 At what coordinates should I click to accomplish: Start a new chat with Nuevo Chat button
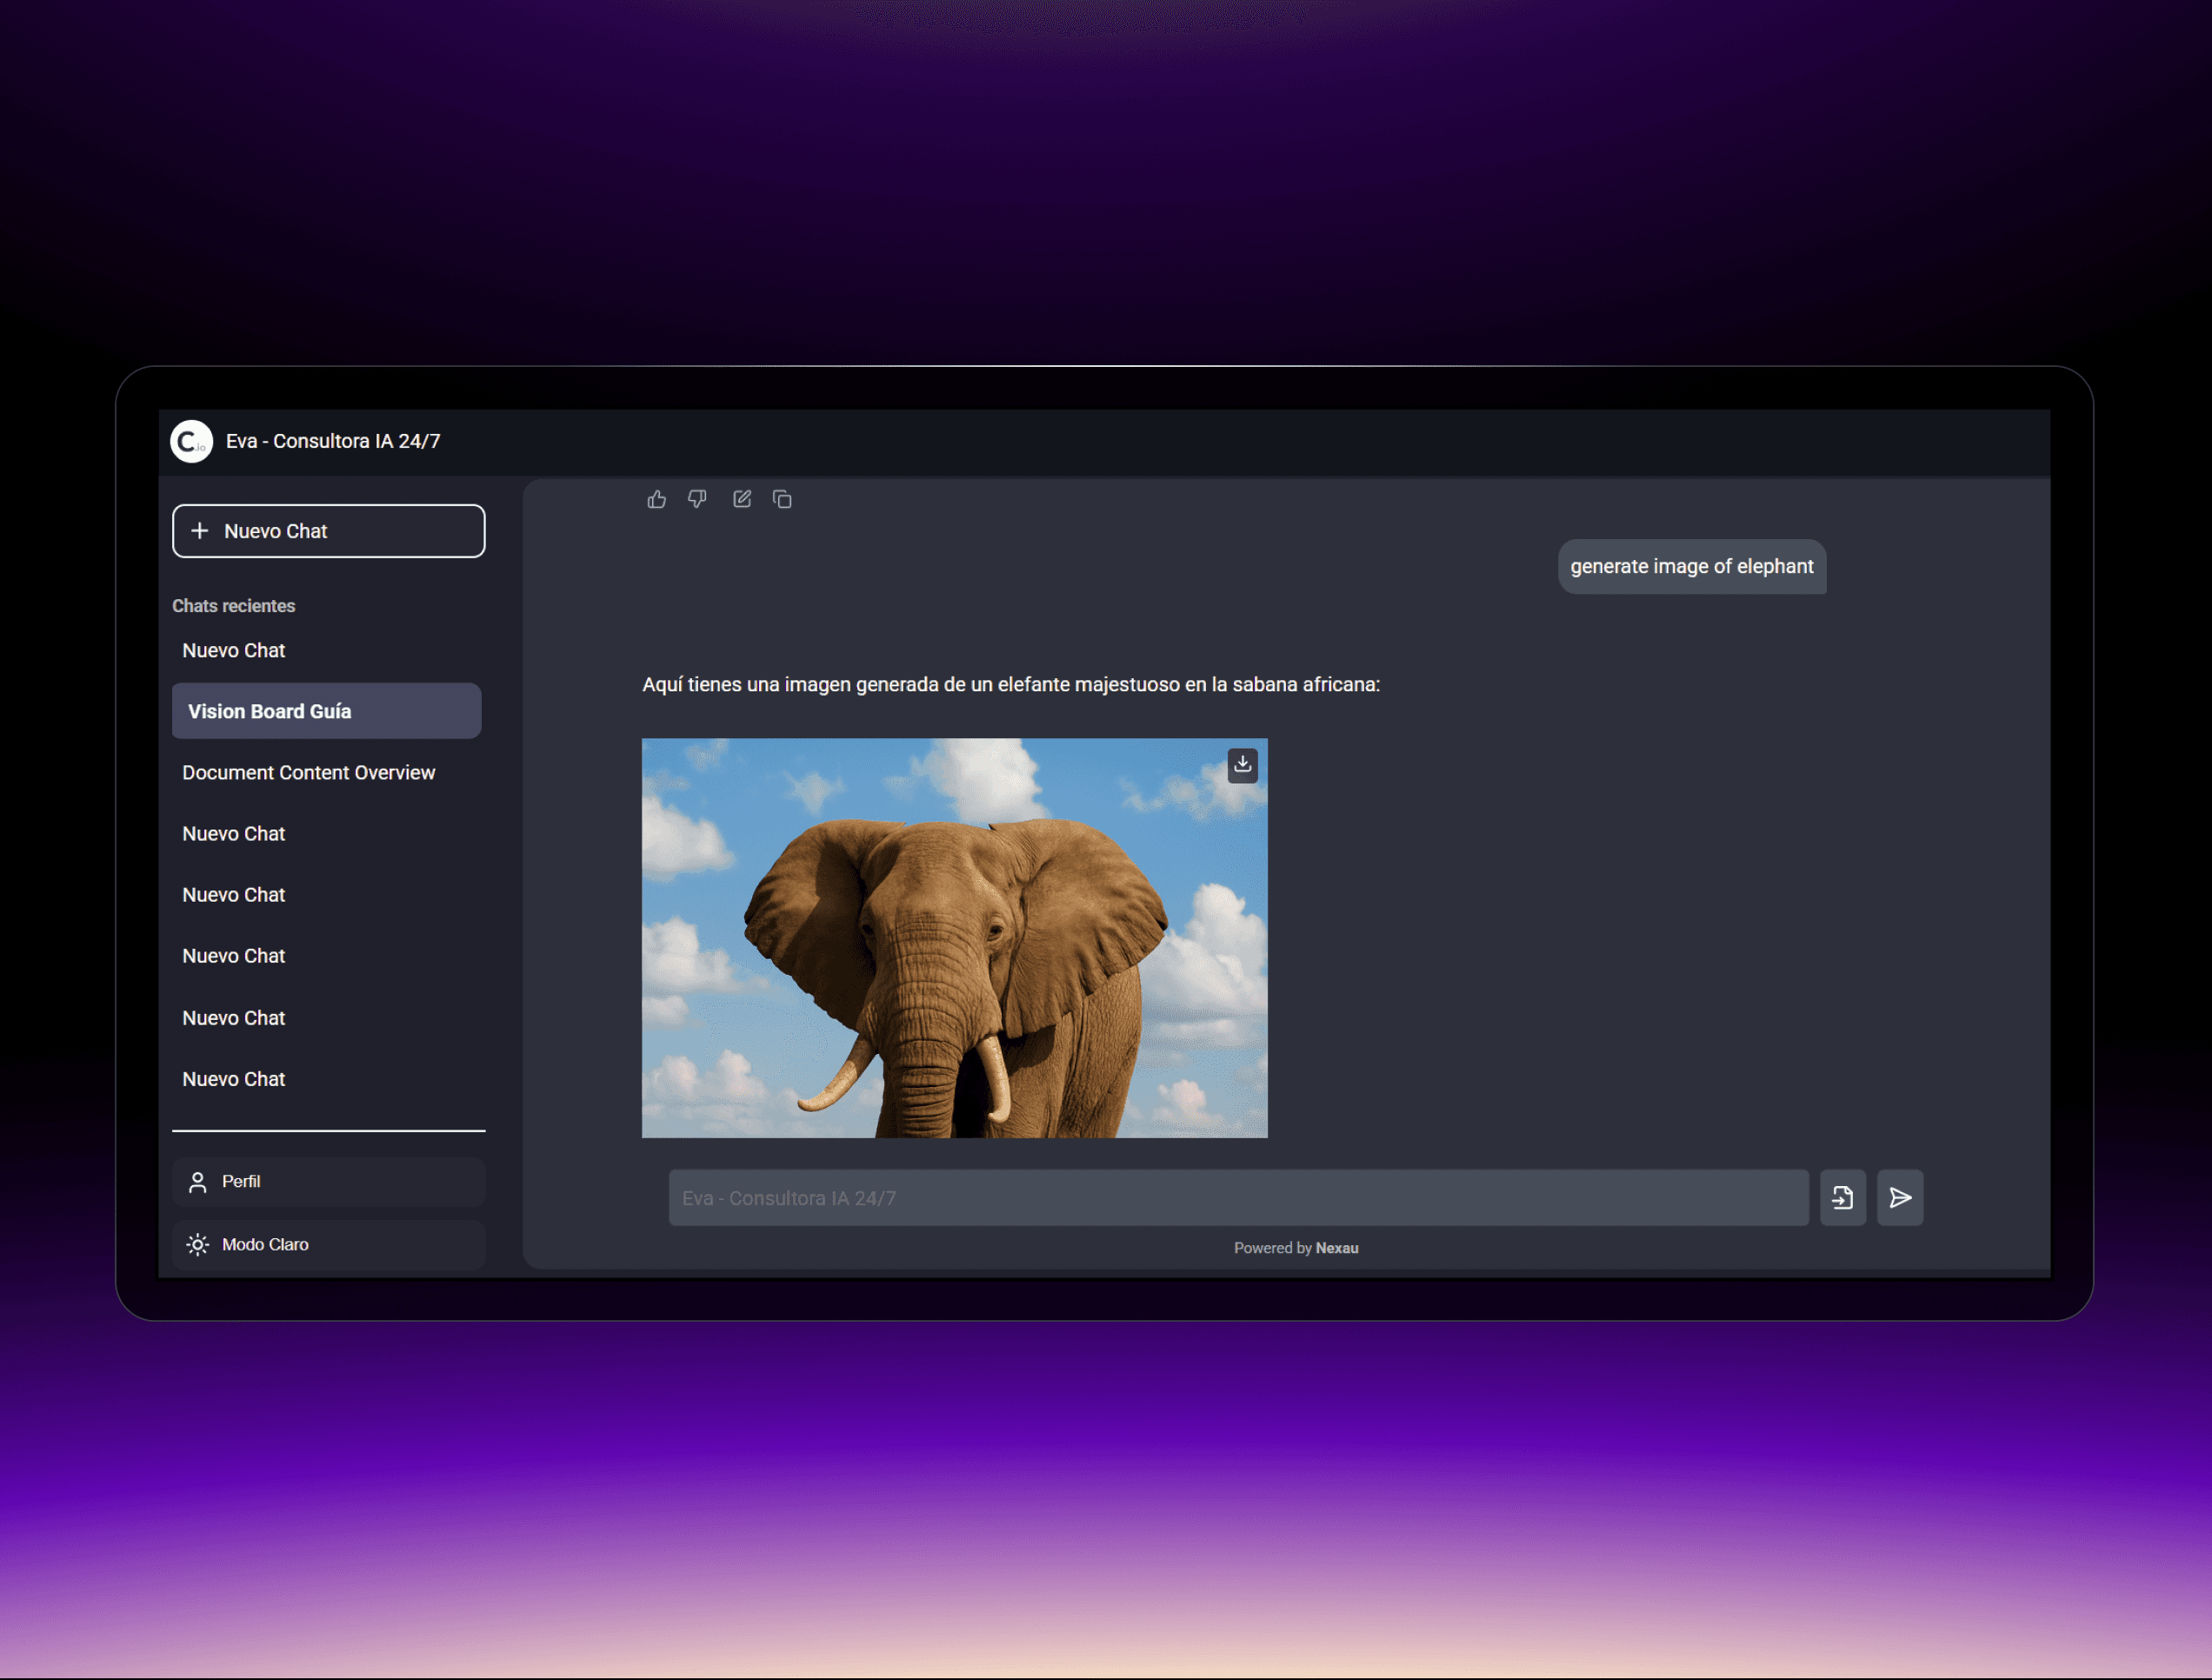(328, 531)
